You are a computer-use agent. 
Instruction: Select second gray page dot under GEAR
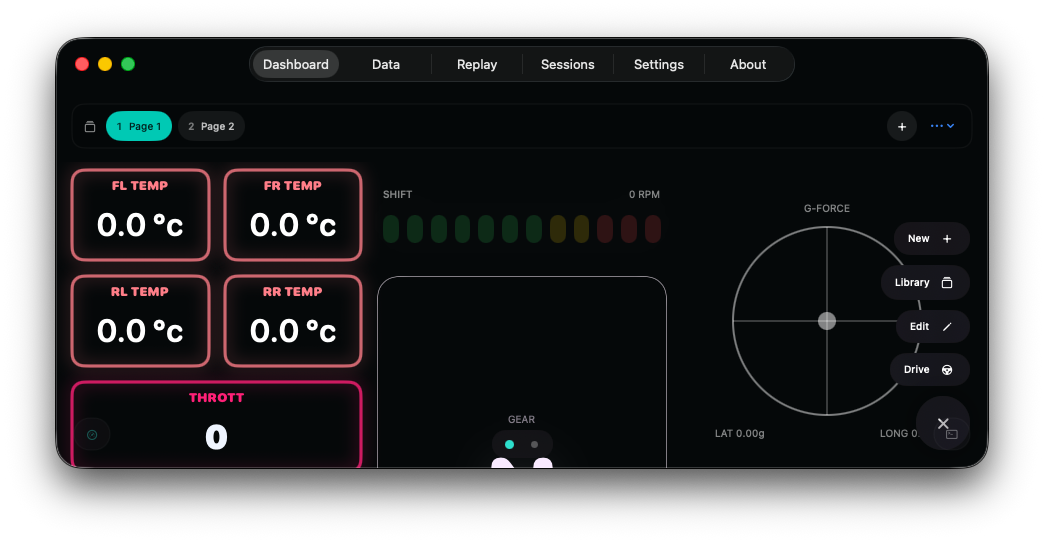tap(534, 444)
